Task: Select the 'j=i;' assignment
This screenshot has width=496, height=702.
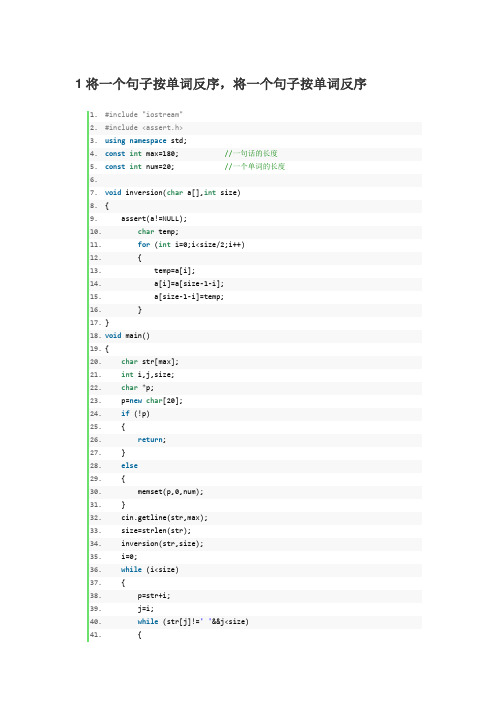Action: coord(146,608)
